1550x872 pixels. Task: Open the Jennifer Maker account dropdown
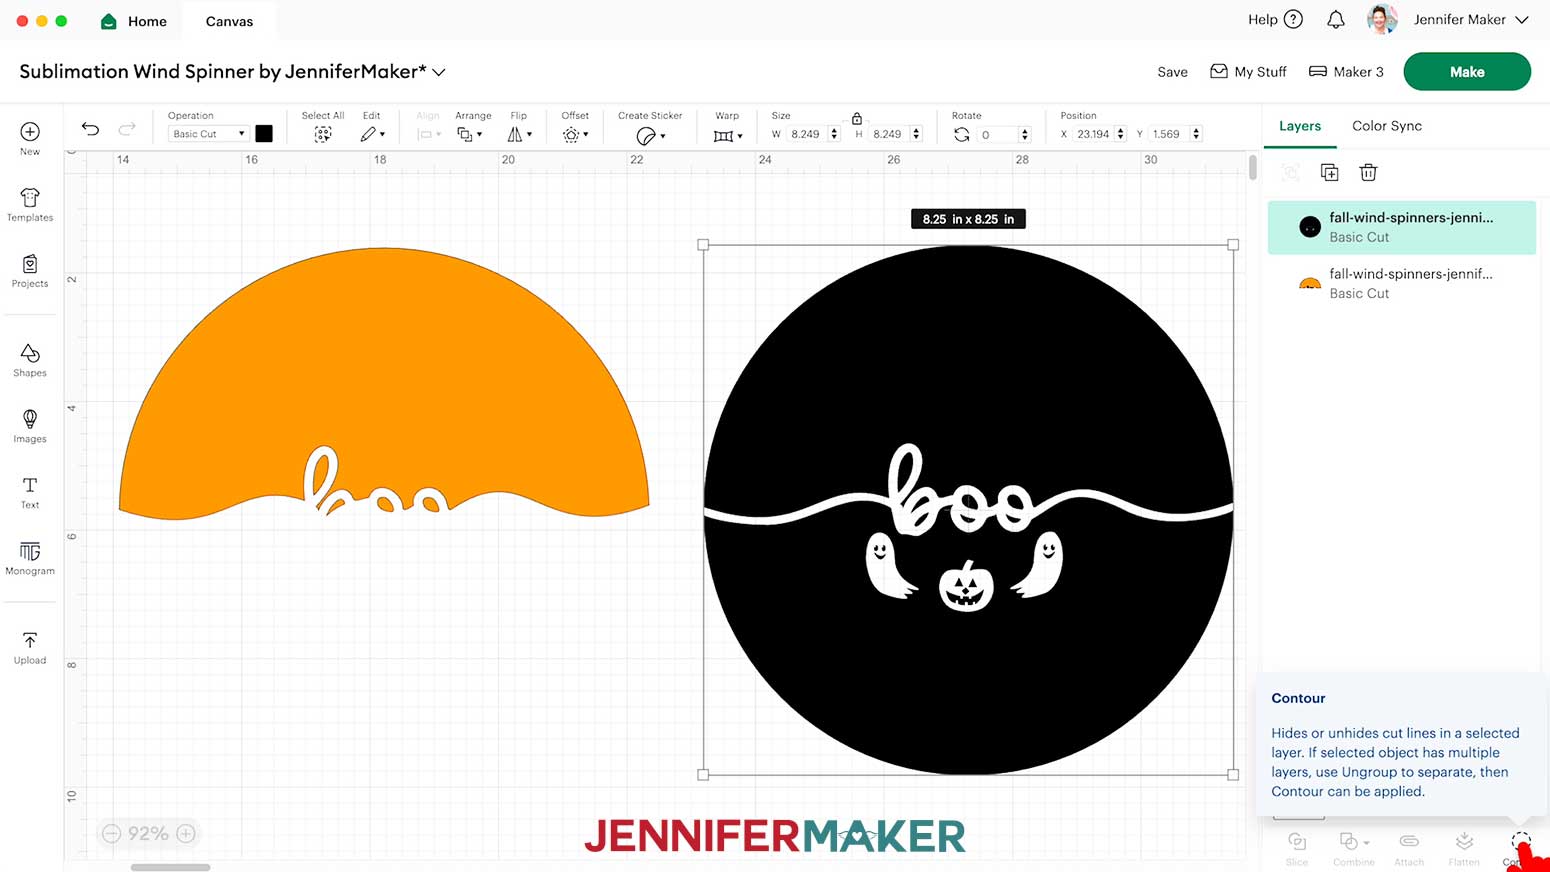point(1470,19)
